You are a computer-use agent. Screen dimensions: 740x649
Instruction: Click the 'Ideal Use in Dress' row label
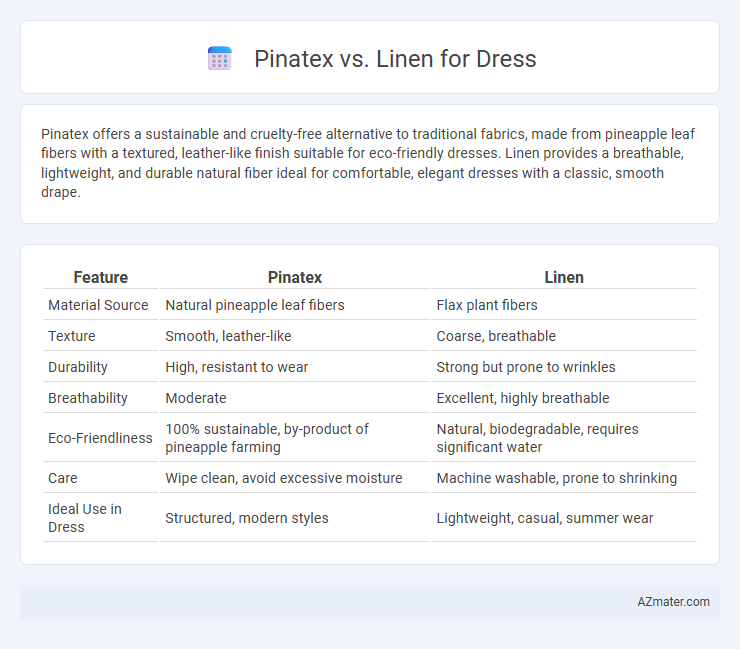tap(85, 518)
